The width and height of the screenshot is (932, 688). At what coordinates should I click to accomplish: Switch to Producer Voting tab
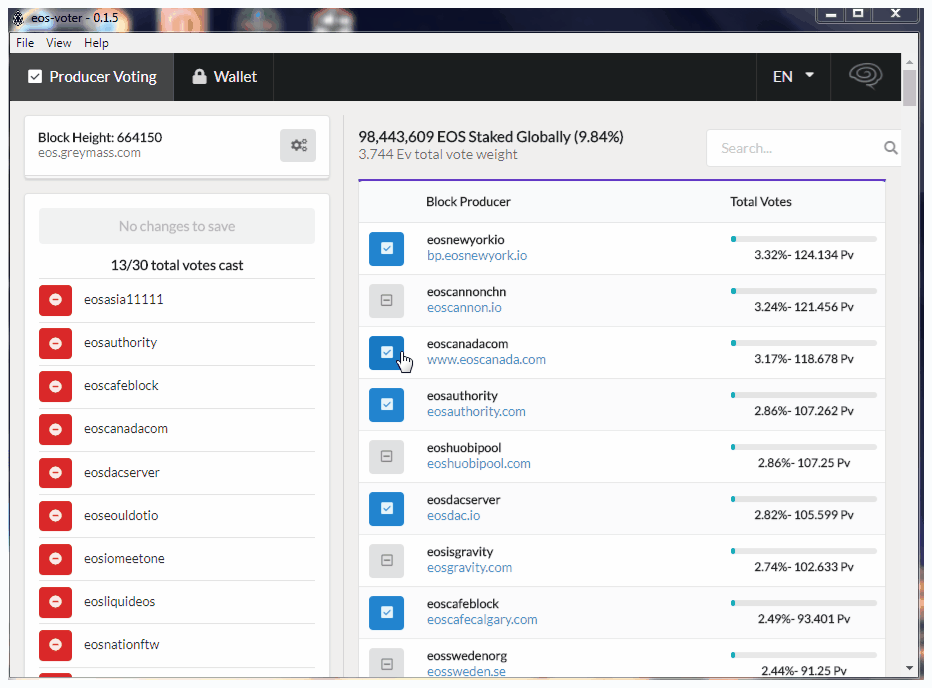pyautogui.click(x=92, y=77)
